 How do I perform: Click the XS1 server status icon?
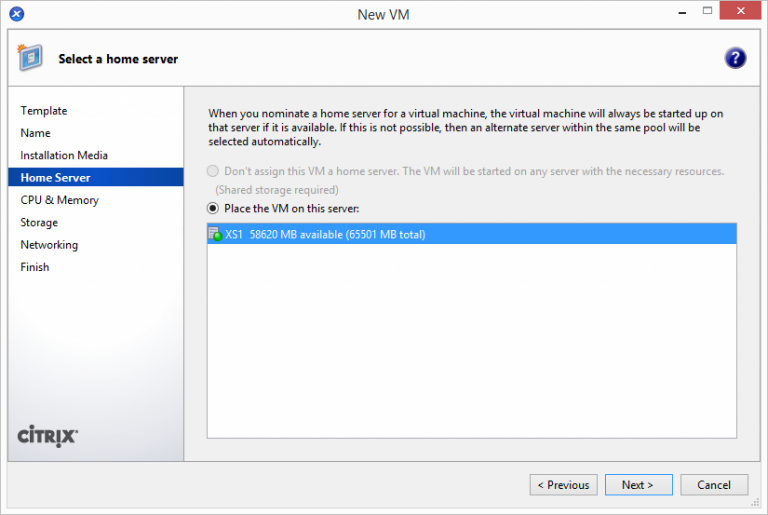[214, 234]
